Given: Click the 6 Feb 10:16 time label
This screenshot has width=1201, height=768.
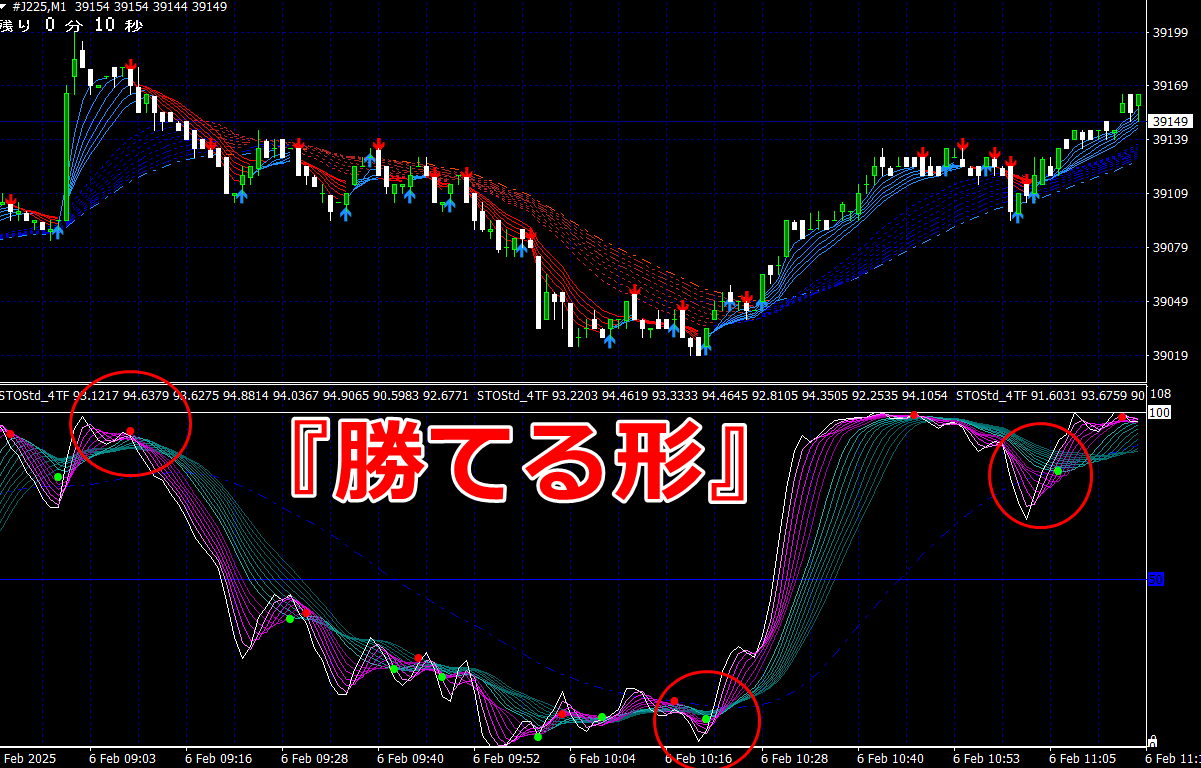Looking at the screenshot, I should 699,759.
